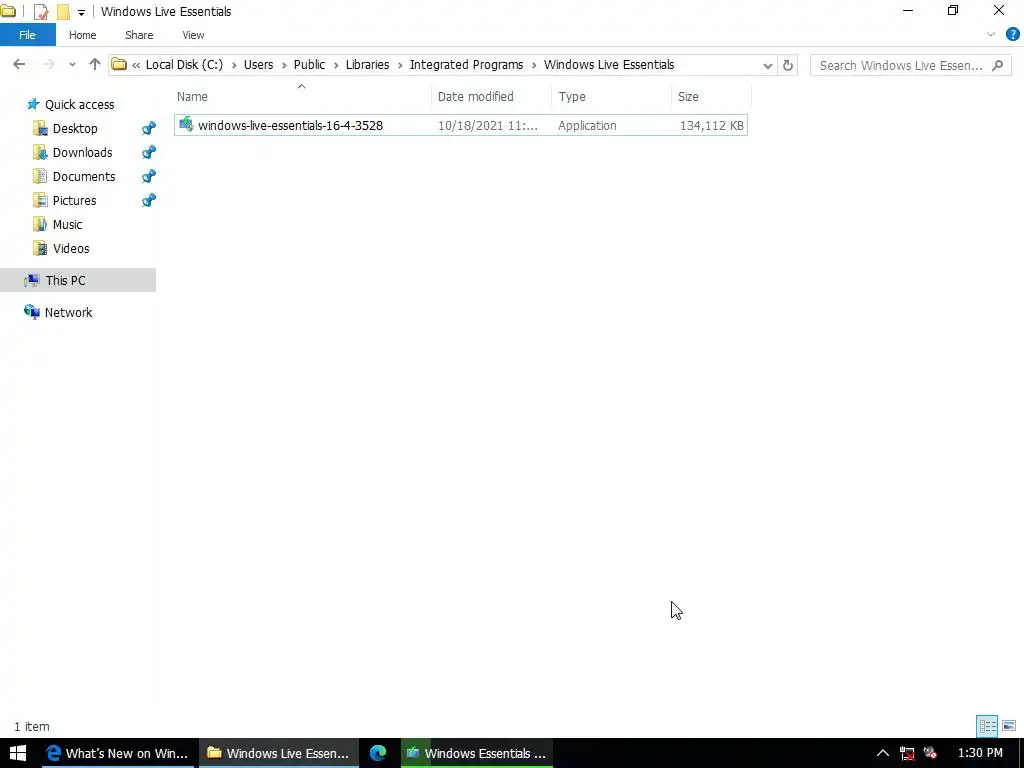Click Libraries in the address path
The image size is (1024, 768).
click(x=368, y=65)
